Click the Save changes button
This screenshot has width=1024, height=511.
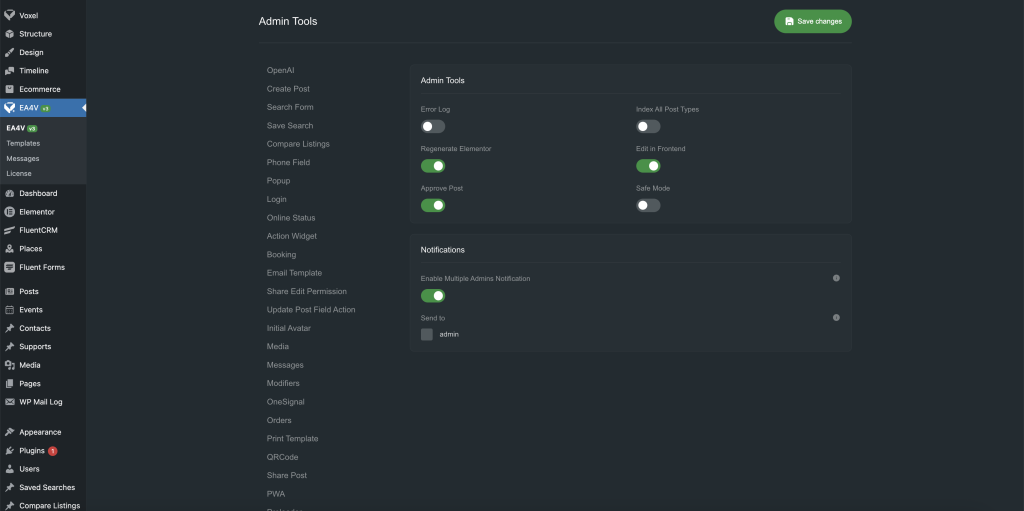pyautogui.click(x=812, y=21)
